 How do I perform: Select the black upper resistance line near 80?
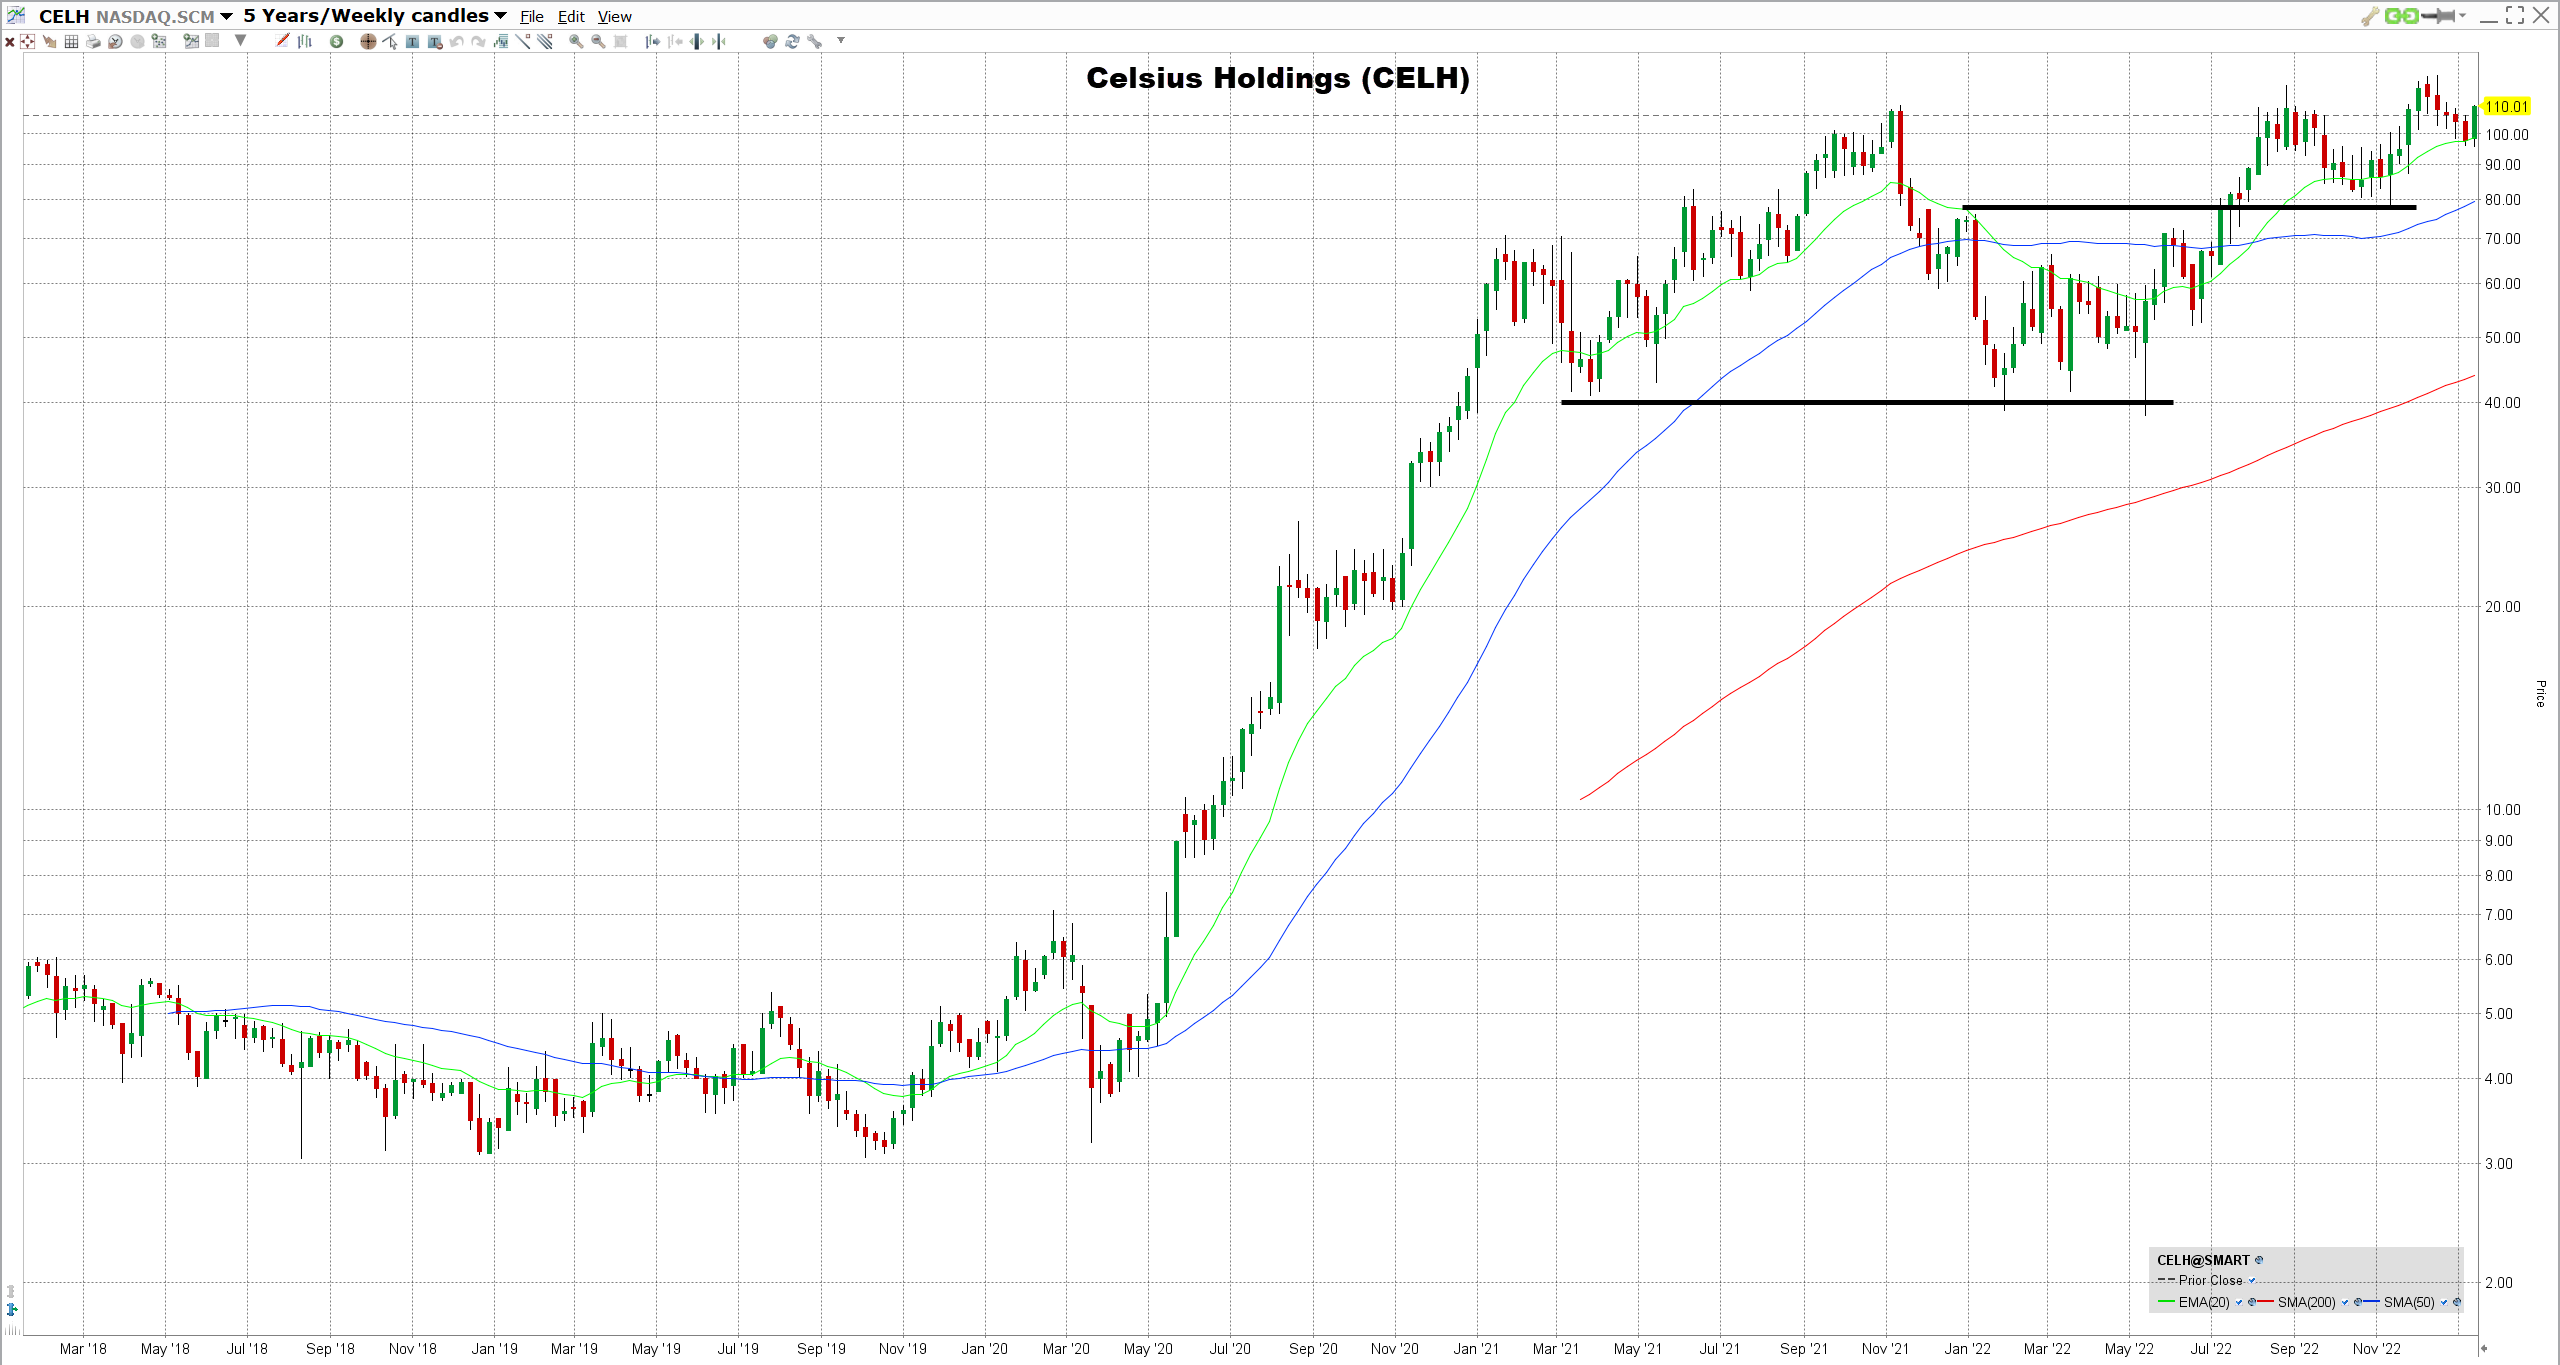pyautogui.click(x=2189, y=207)
